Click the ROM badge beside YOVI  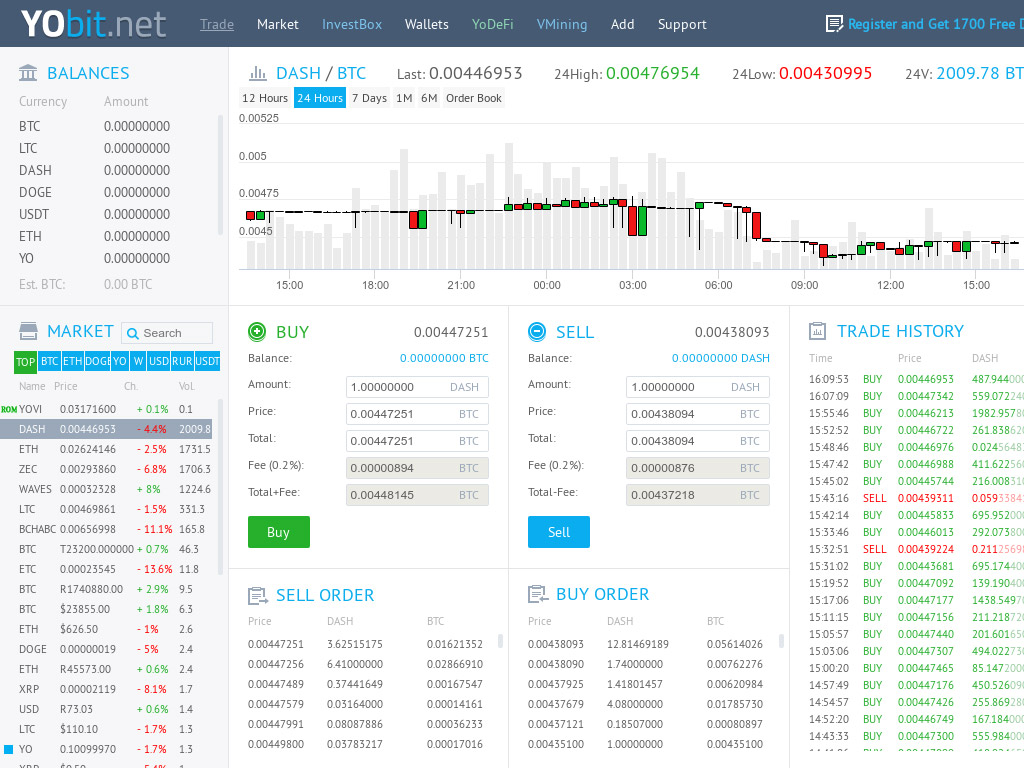(x=9, y=409)
